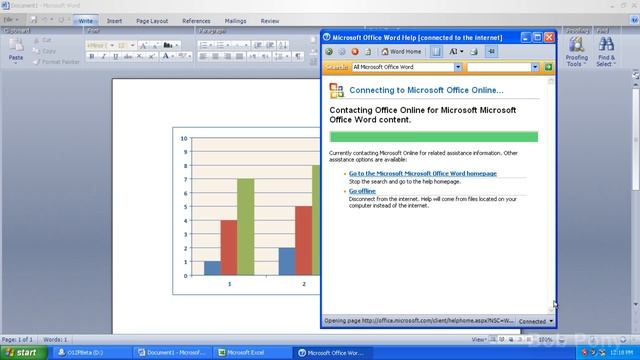Toggle Subscript formatting in the Font group

click(140, 56)
